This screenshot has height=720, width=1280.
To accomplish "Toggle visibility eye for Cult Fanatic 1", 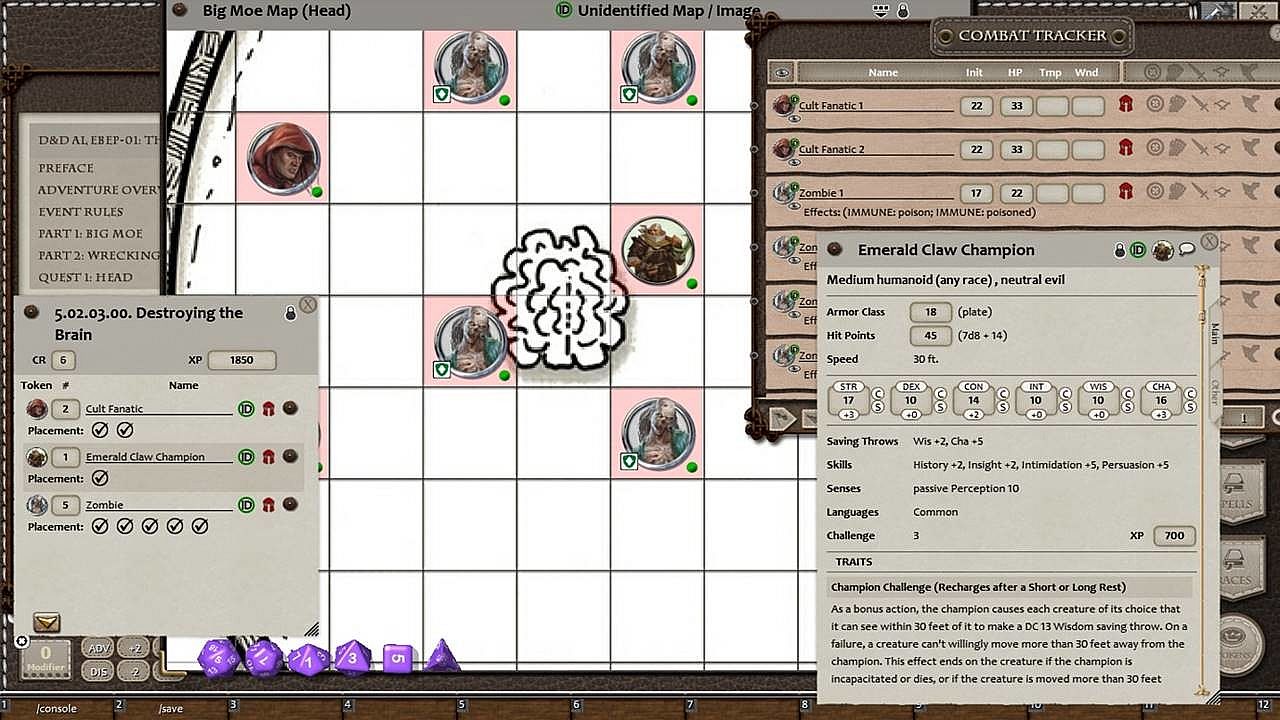I will [794, 118].
